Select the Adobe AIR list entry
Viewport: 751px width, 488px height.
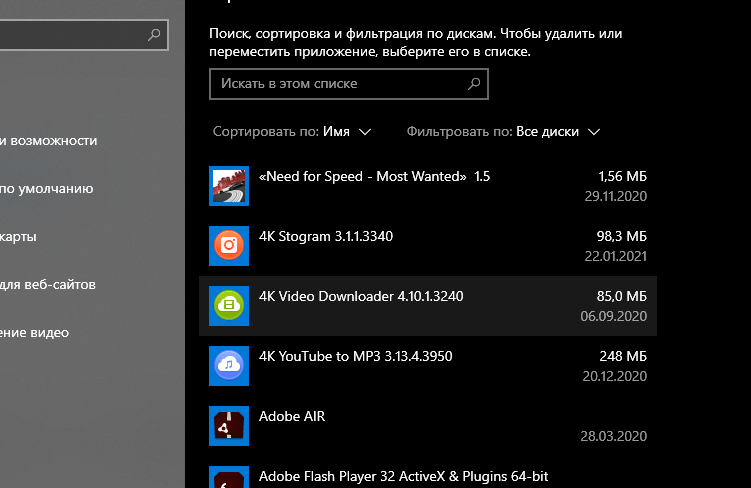tap(428, 426)
